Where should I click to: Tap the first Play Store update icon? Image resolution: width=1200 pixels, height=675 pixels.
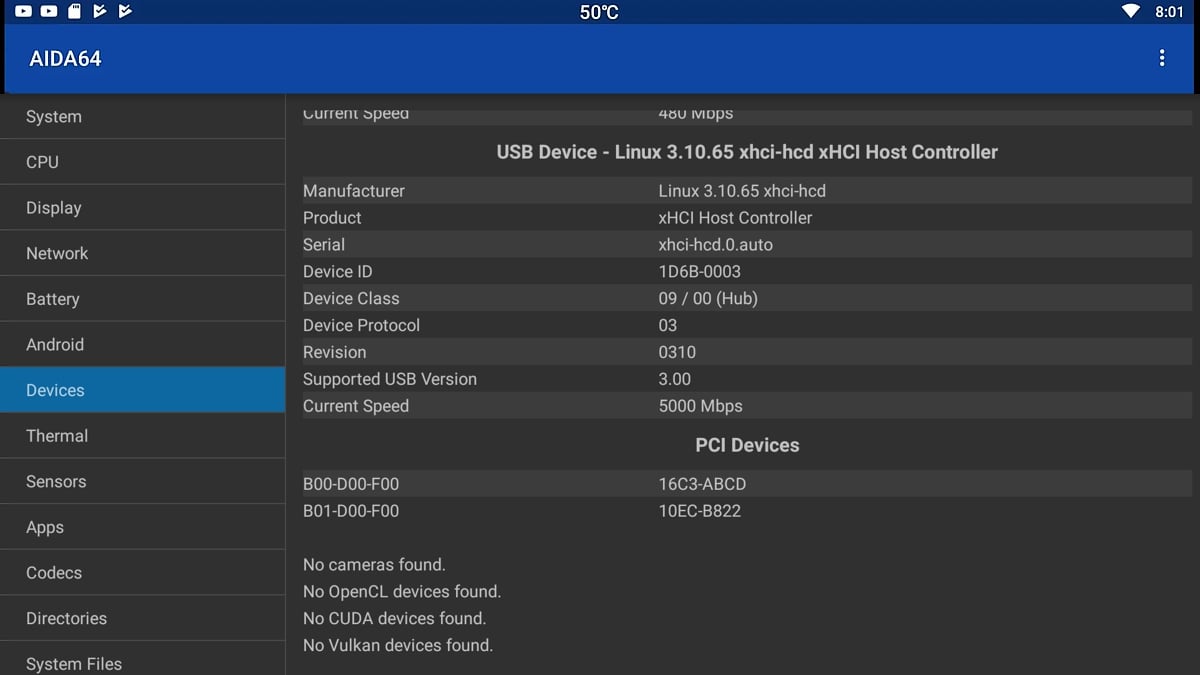pyautogui.click(x=99, y=12)
